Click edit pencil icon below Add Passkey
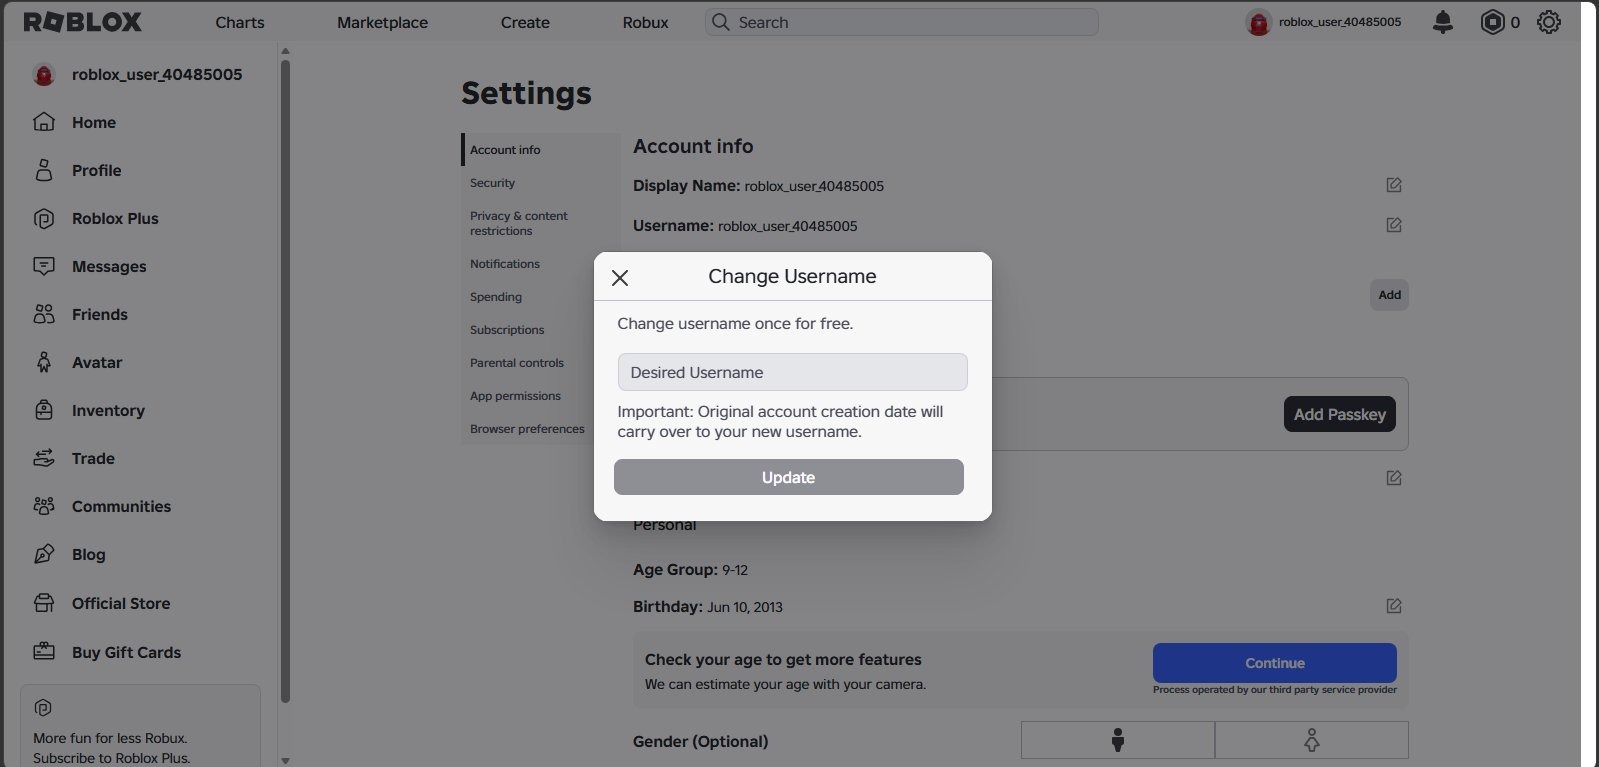Image resolution: width=1599 pixels, height=767 pixels. [x=1394, y=478]
